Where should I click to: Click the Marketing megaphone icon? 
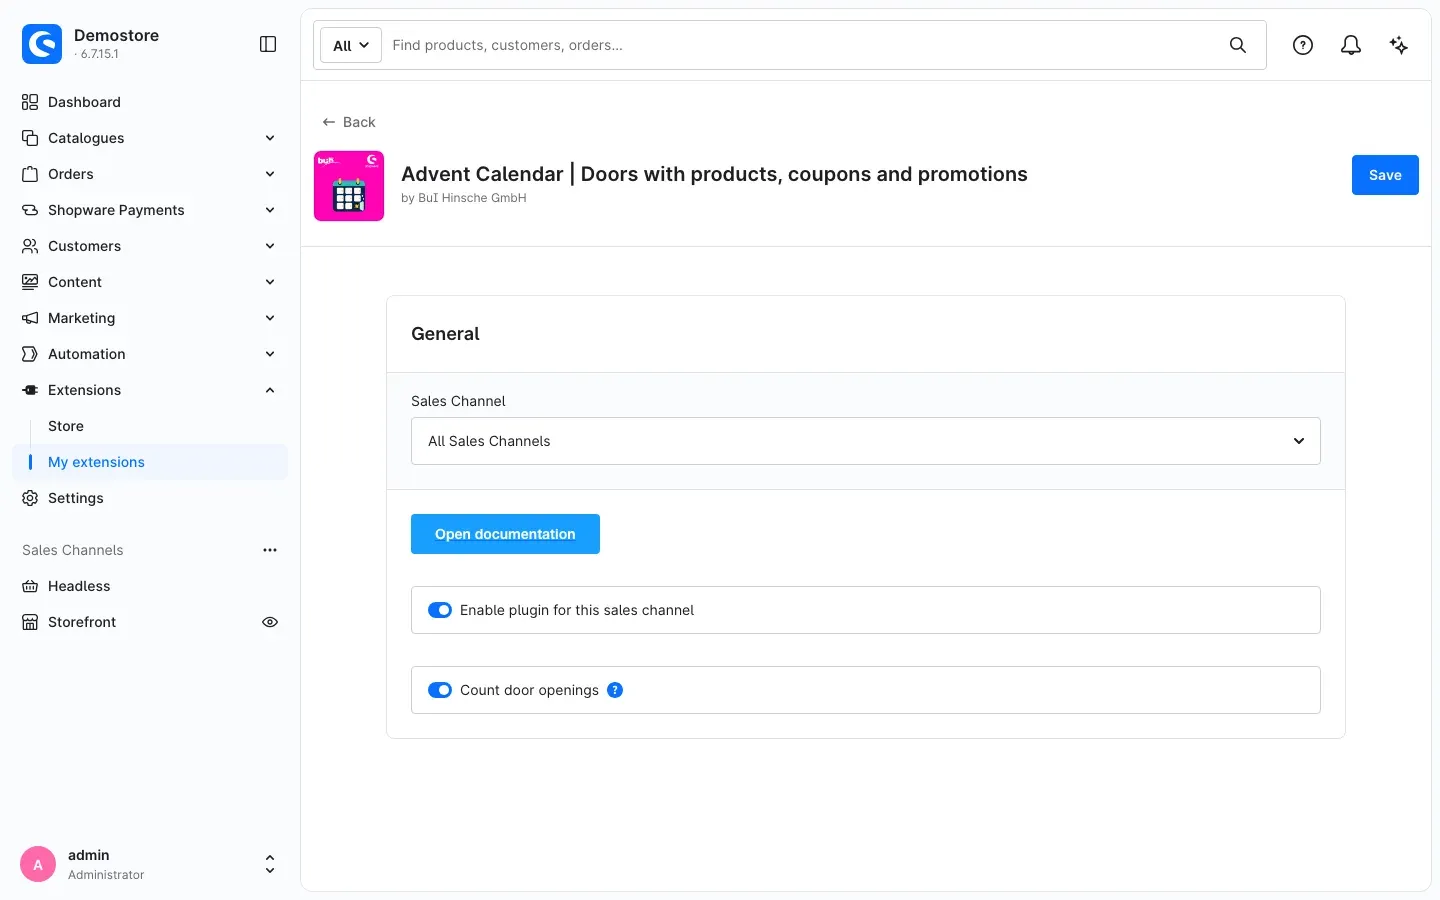click(30, 318)
